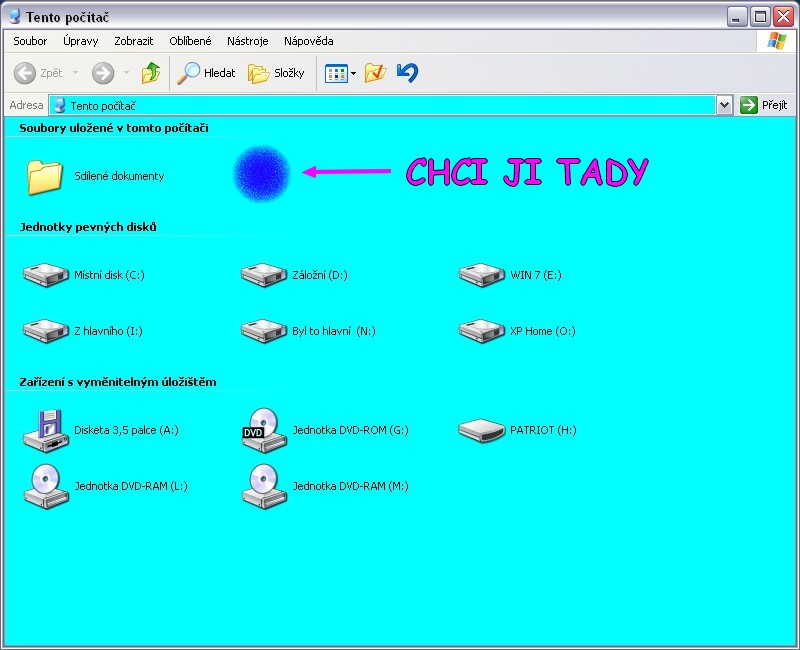Click the undo arrow toolbar icon
This screenshot has height=650, width=800.
tap(407, 73)
